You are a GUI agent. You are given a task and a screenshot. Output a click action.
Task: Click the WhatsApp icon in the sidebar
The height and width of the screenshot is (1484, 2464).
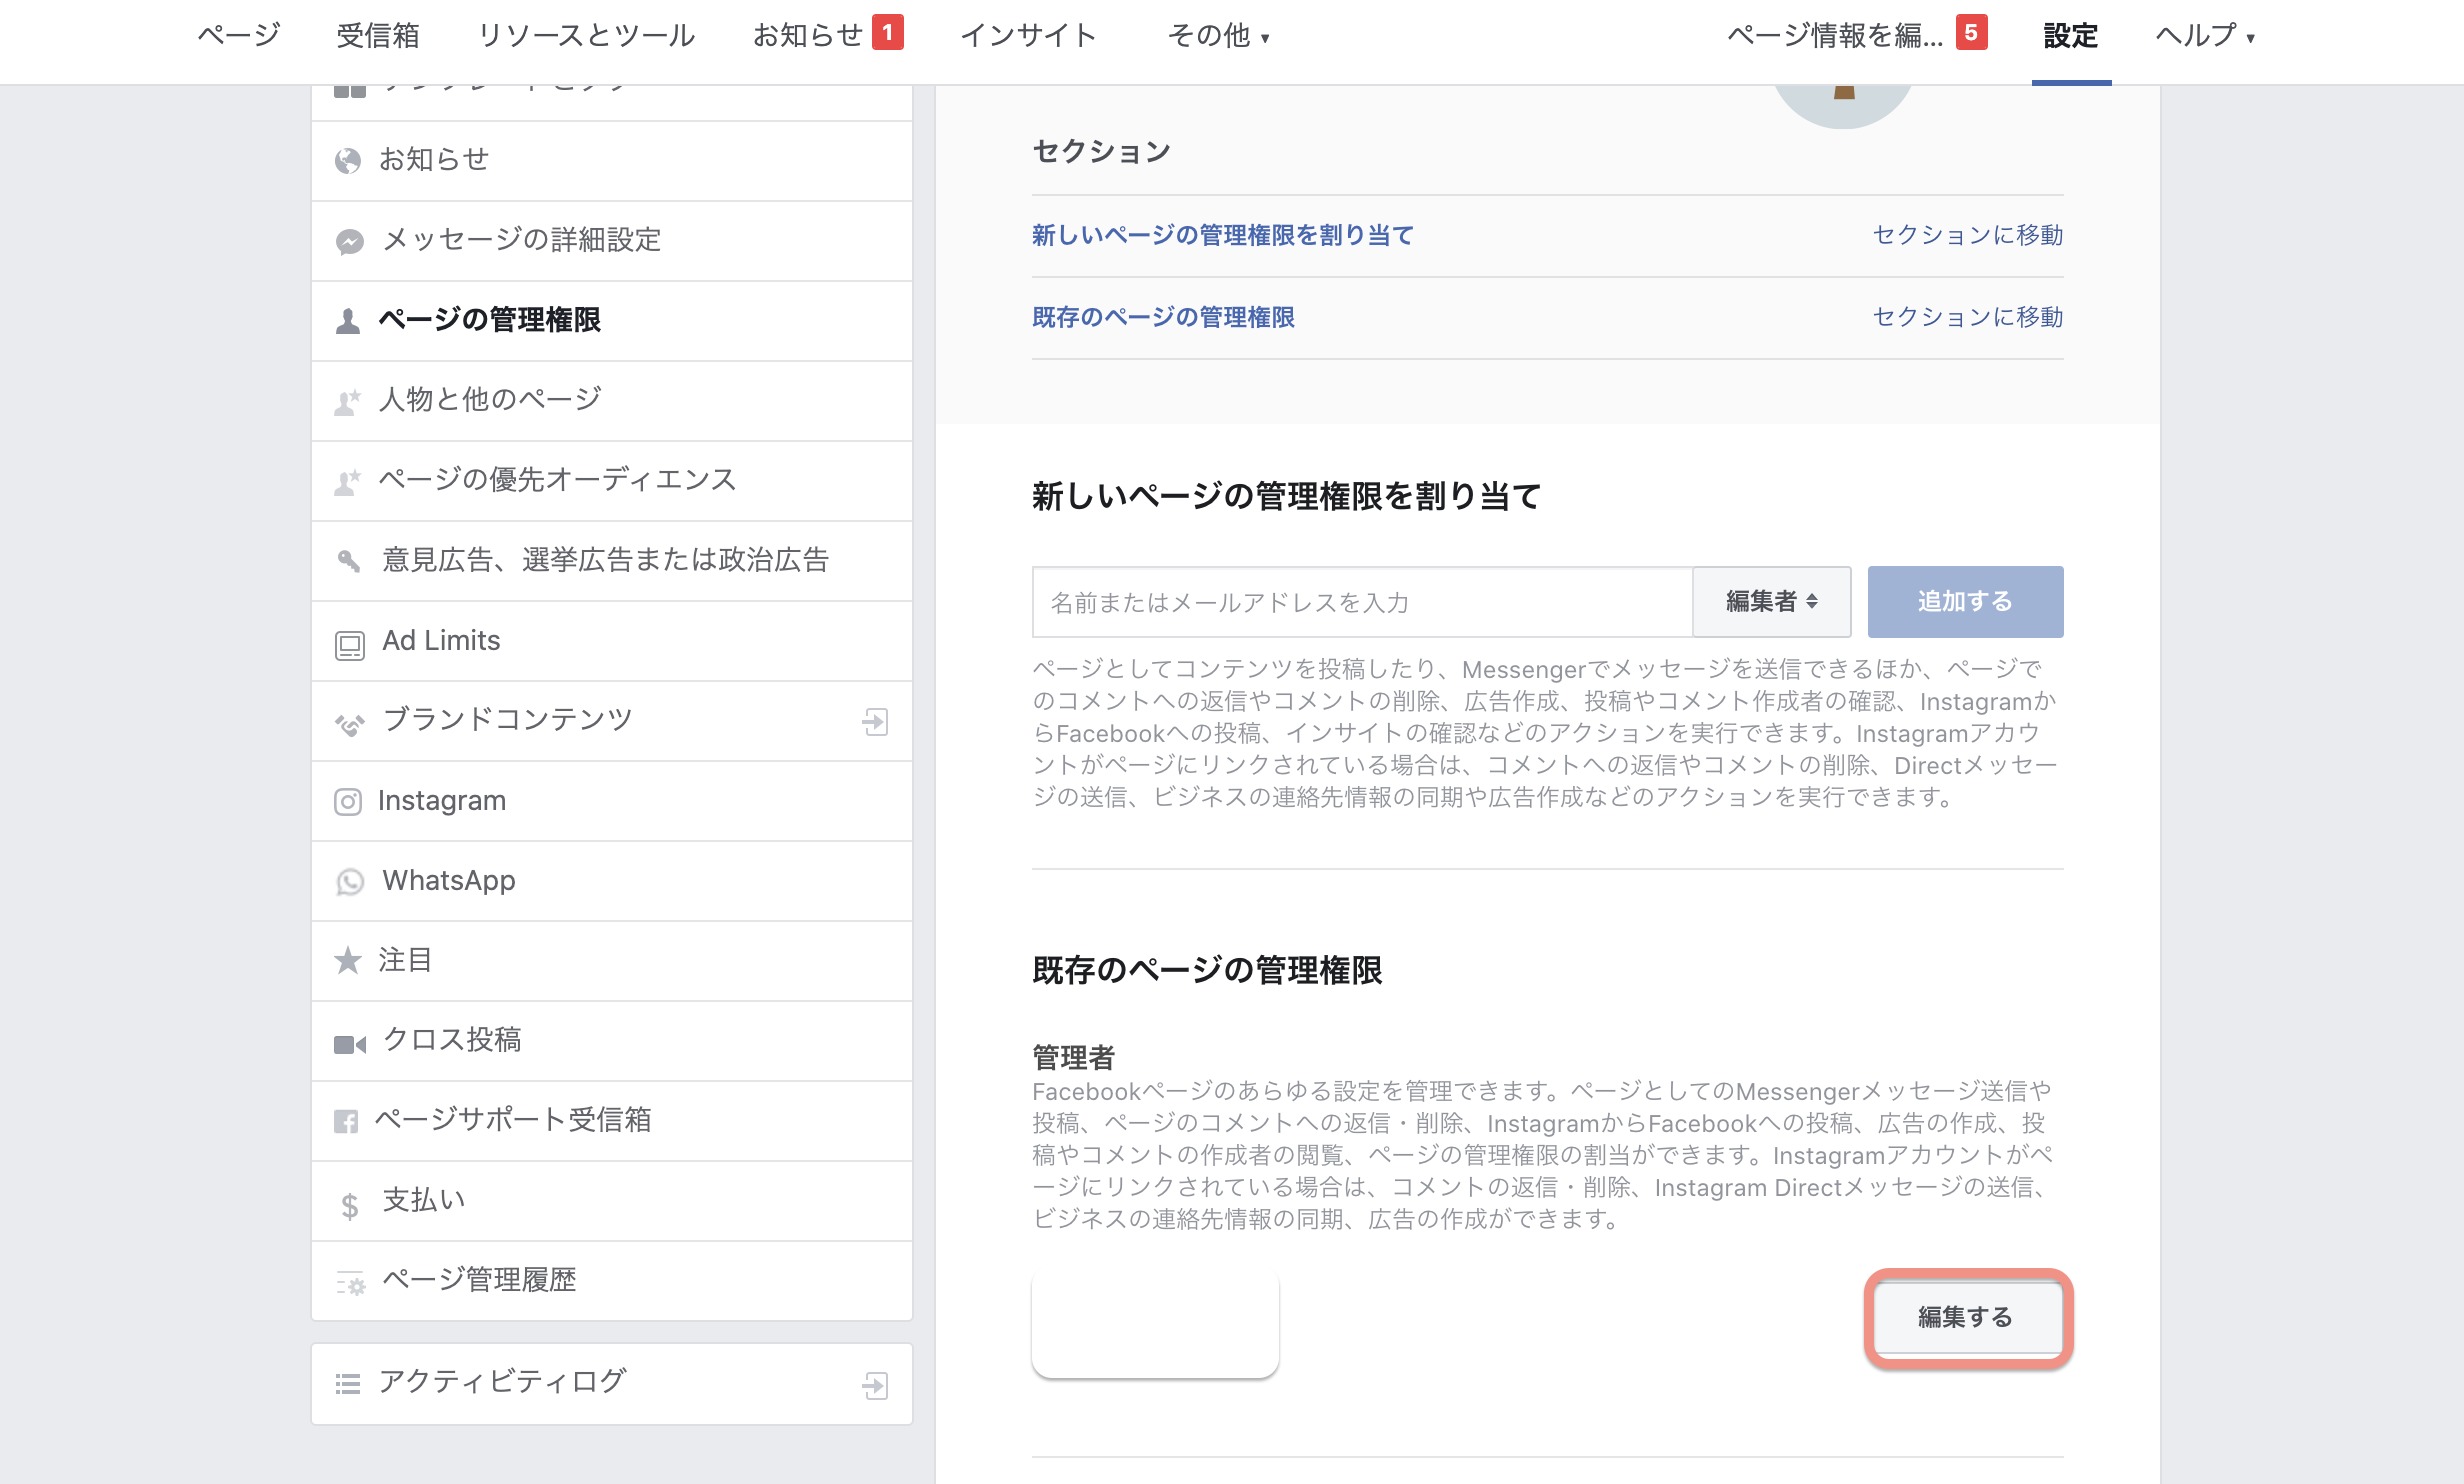point(349,882)
